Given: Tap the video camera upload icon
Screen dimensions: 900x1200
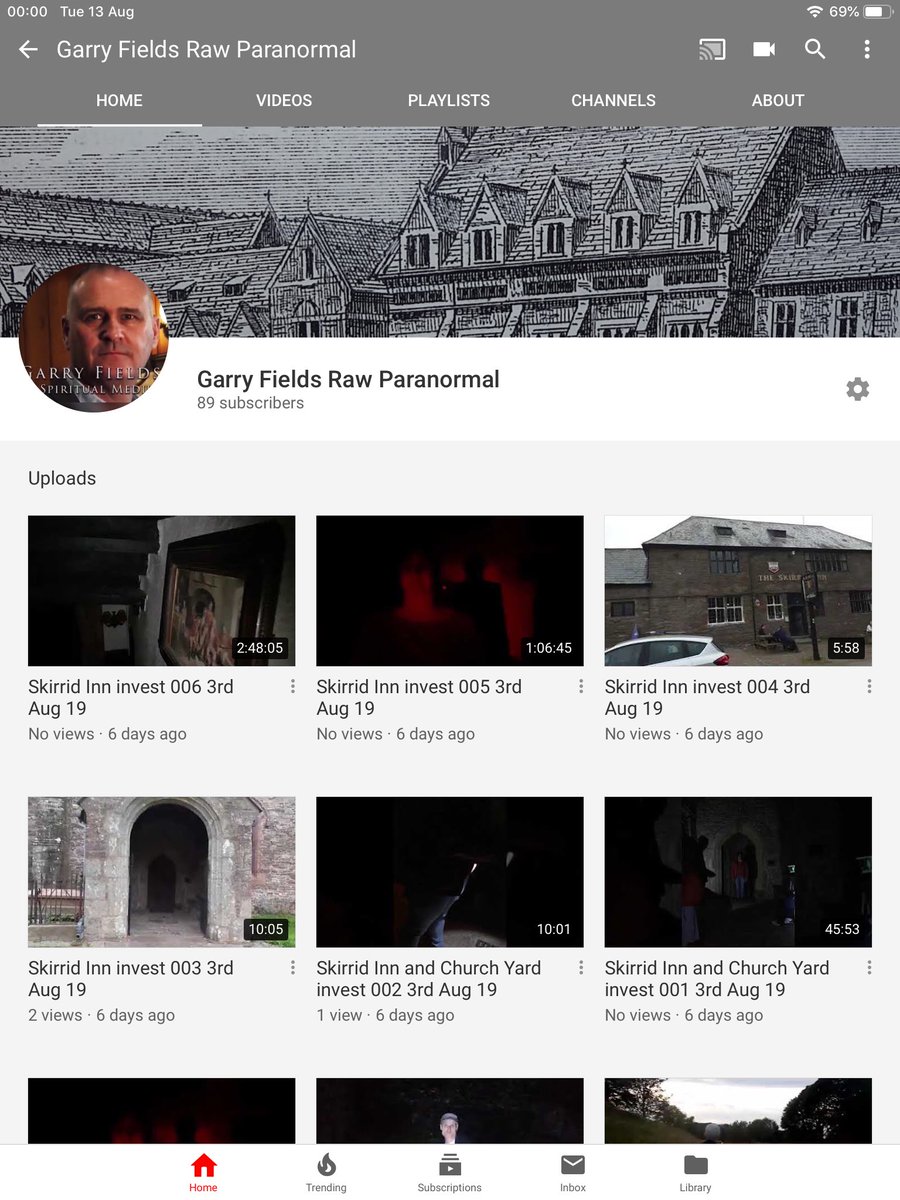Looking at the screenshot, I should pos(764,49).
